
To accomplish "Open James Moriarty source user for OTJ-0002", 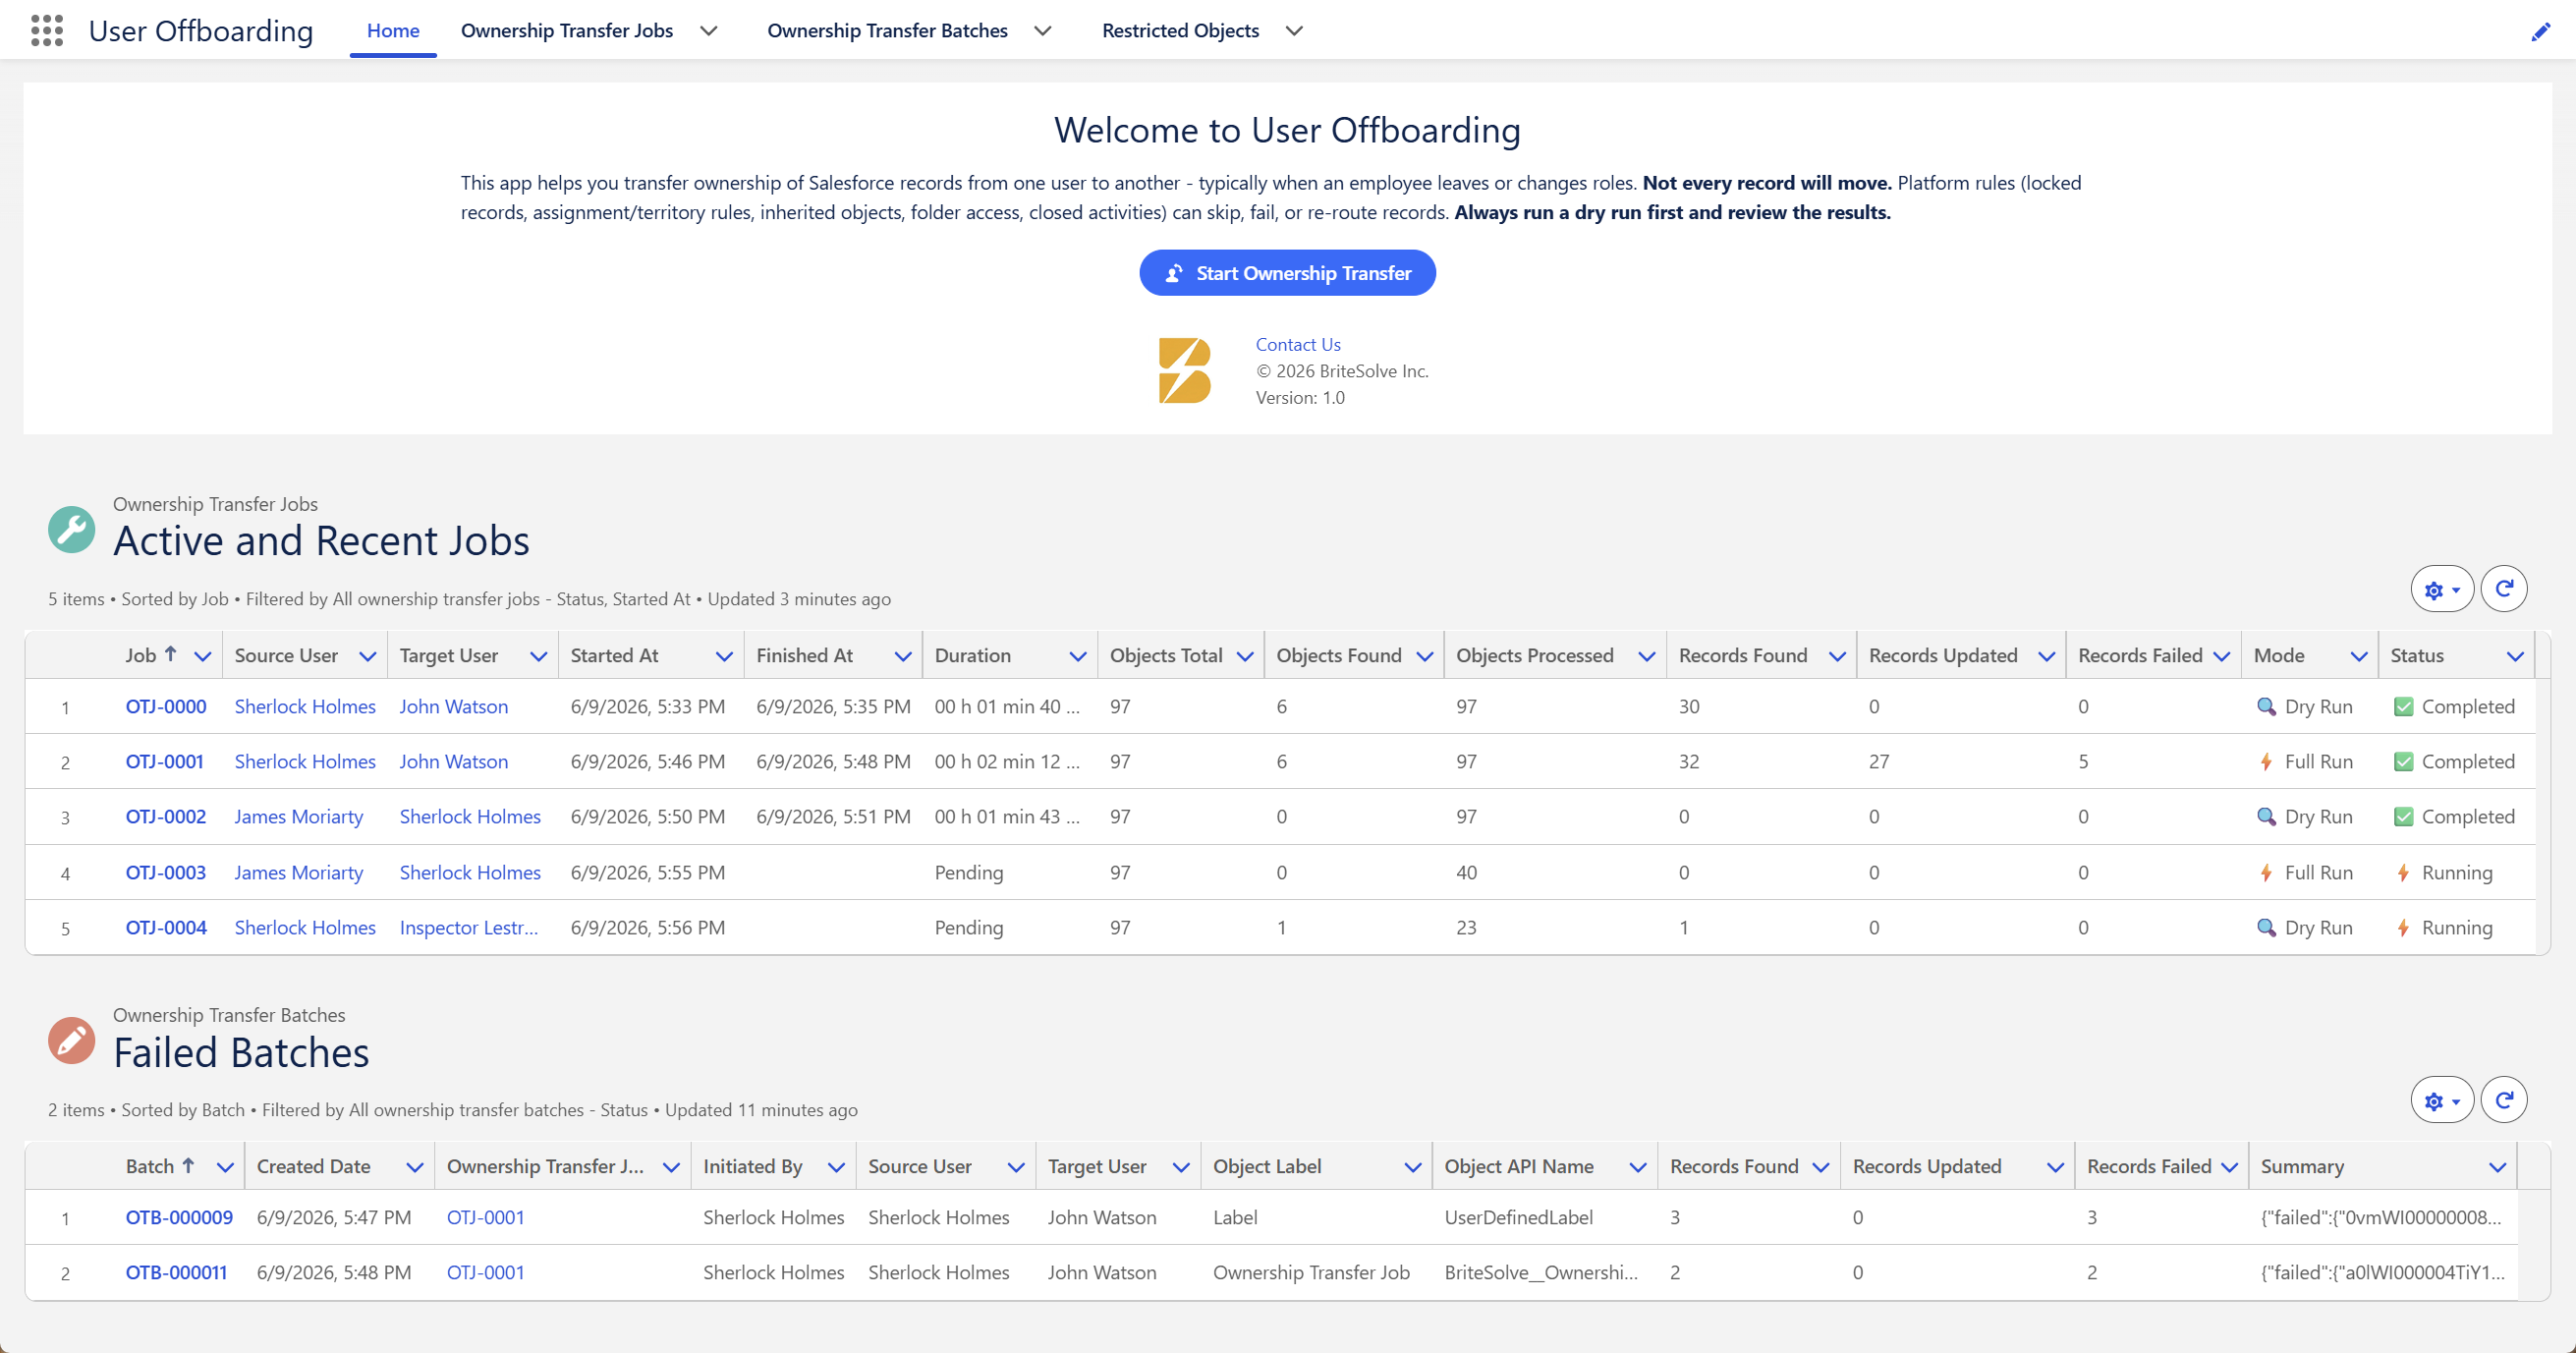I will point(299,817).
